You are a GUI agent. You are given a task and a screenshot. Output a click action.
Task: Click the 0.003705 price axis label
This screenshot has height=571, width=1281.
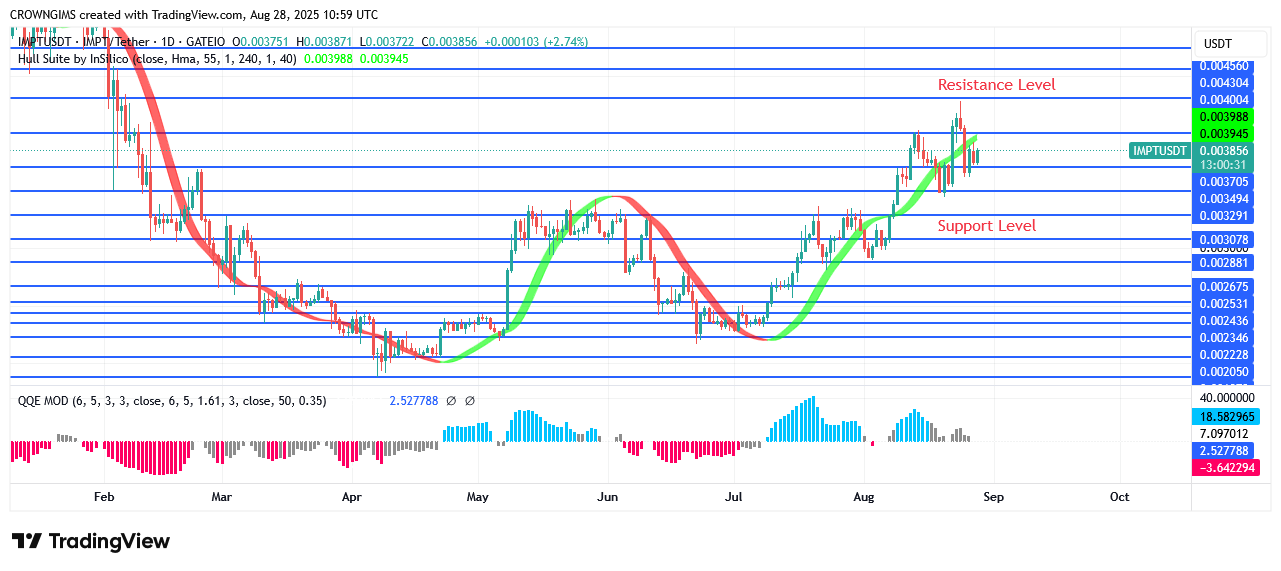click(x=1225, y=182)
